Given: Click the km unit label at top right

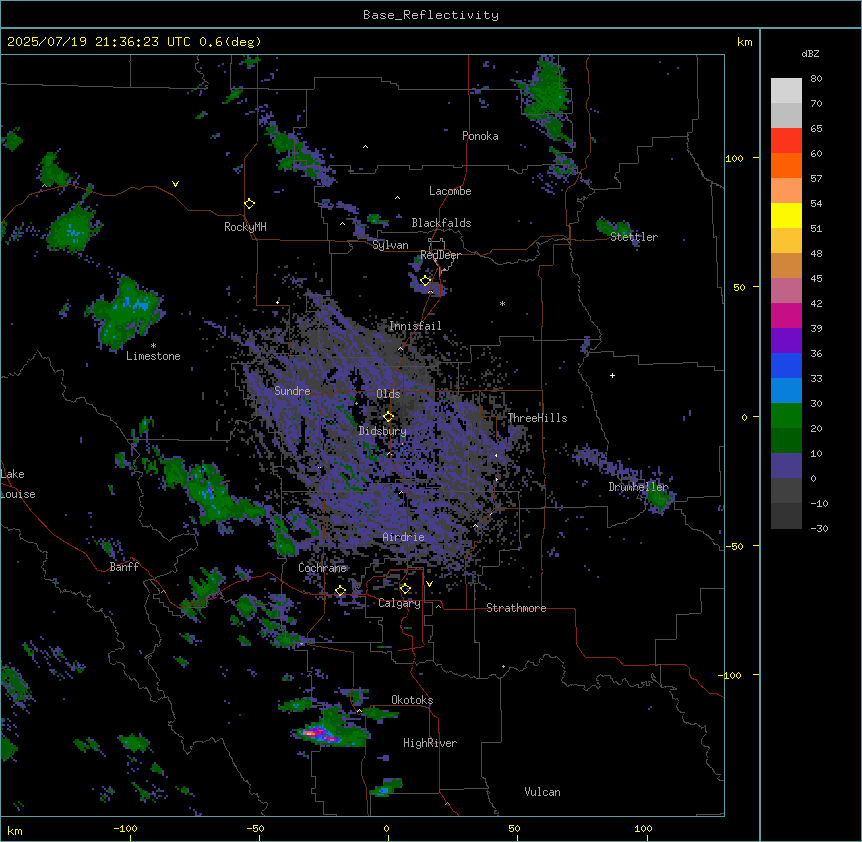Looking at the screenshot, I should [x=744, y=42].
